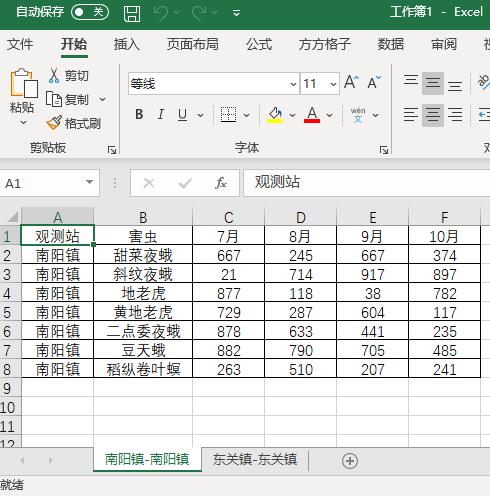Screen dimensions: 490x496
Task: Click the Redo arrow icon
Action: (199, 13)
